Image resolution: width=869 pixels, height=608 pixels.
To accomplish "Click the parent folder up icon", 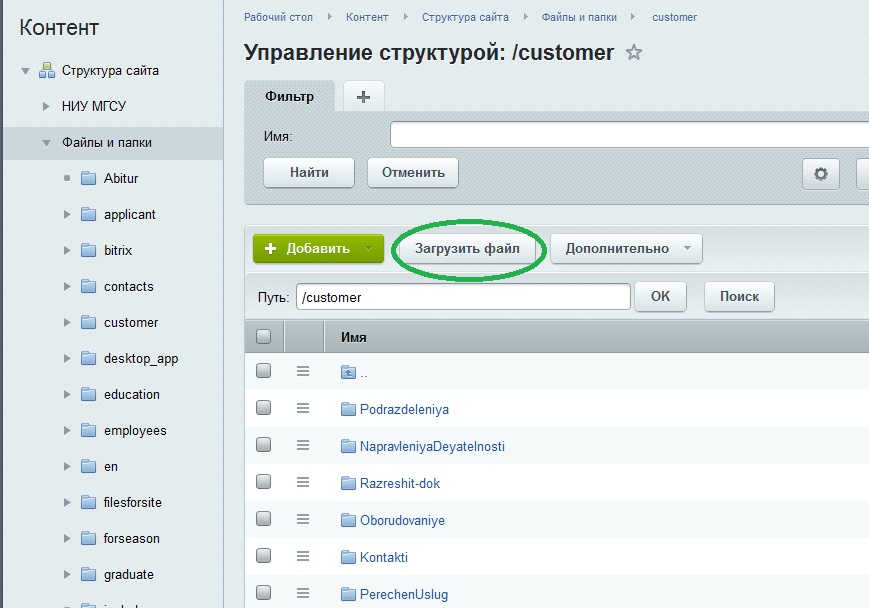I will tap(348, 372).
